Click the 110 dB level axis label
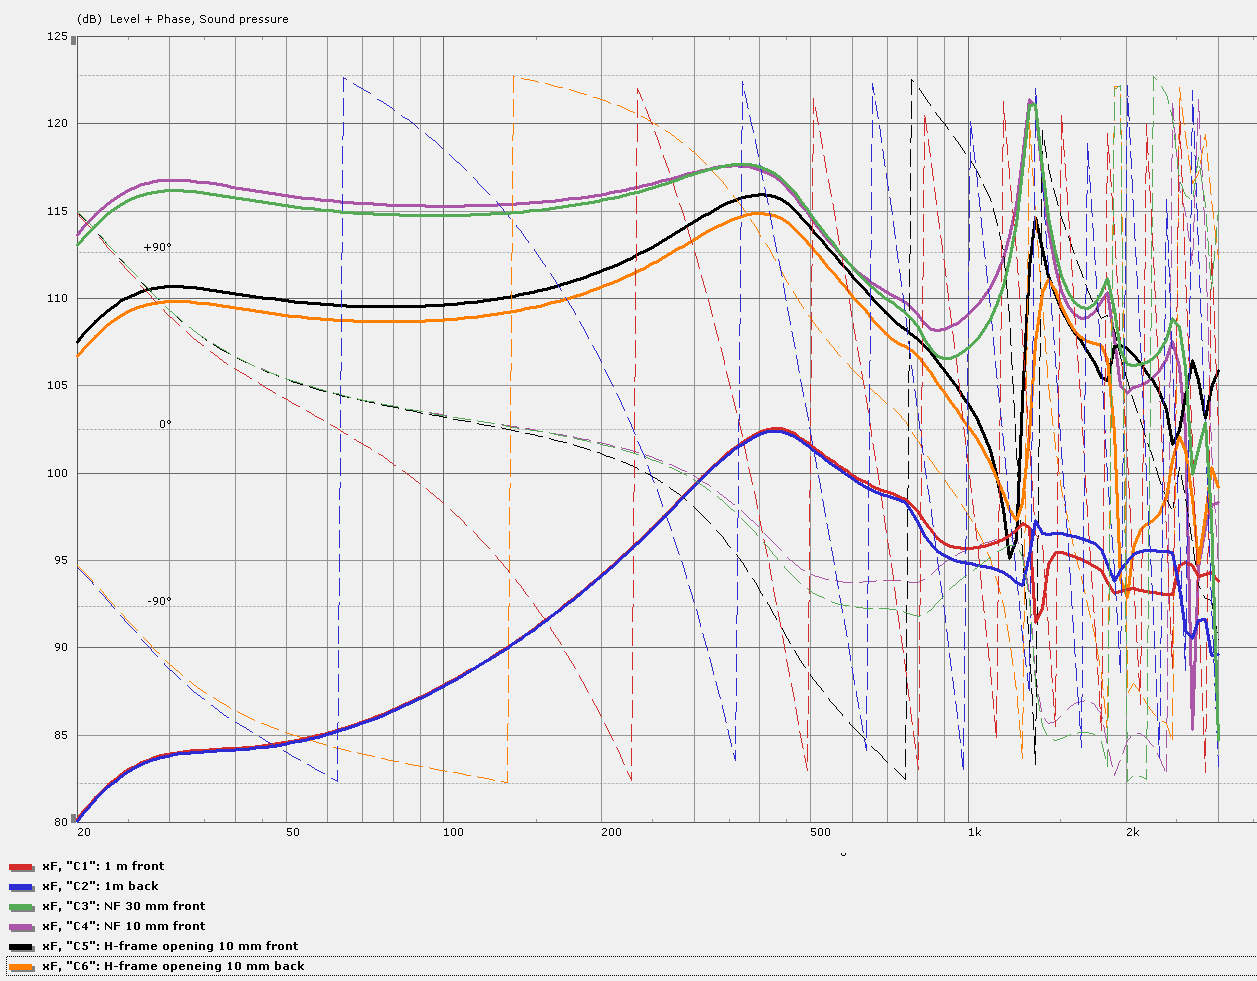The height and width of the screenshot is (981, 1257). 57,299
